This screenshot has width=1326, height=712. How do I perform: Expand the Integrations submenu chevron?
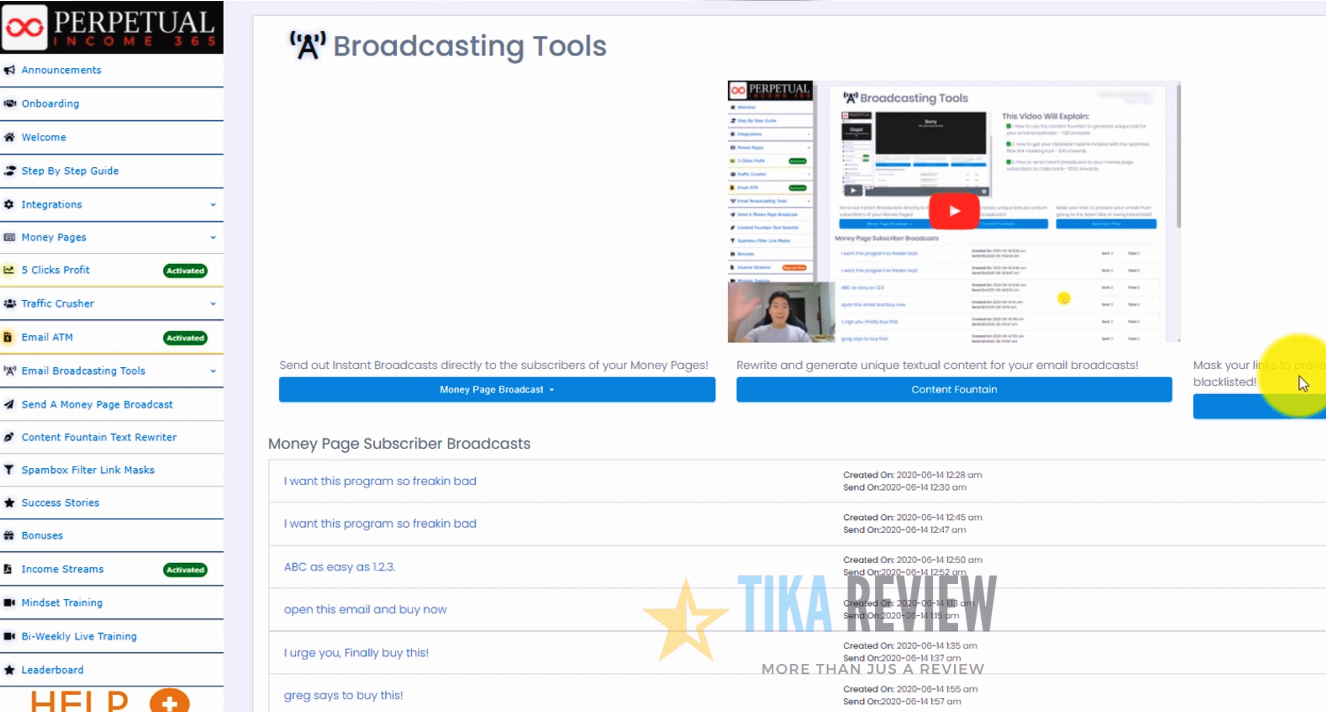pyautogui.click(x=213, y=204)
